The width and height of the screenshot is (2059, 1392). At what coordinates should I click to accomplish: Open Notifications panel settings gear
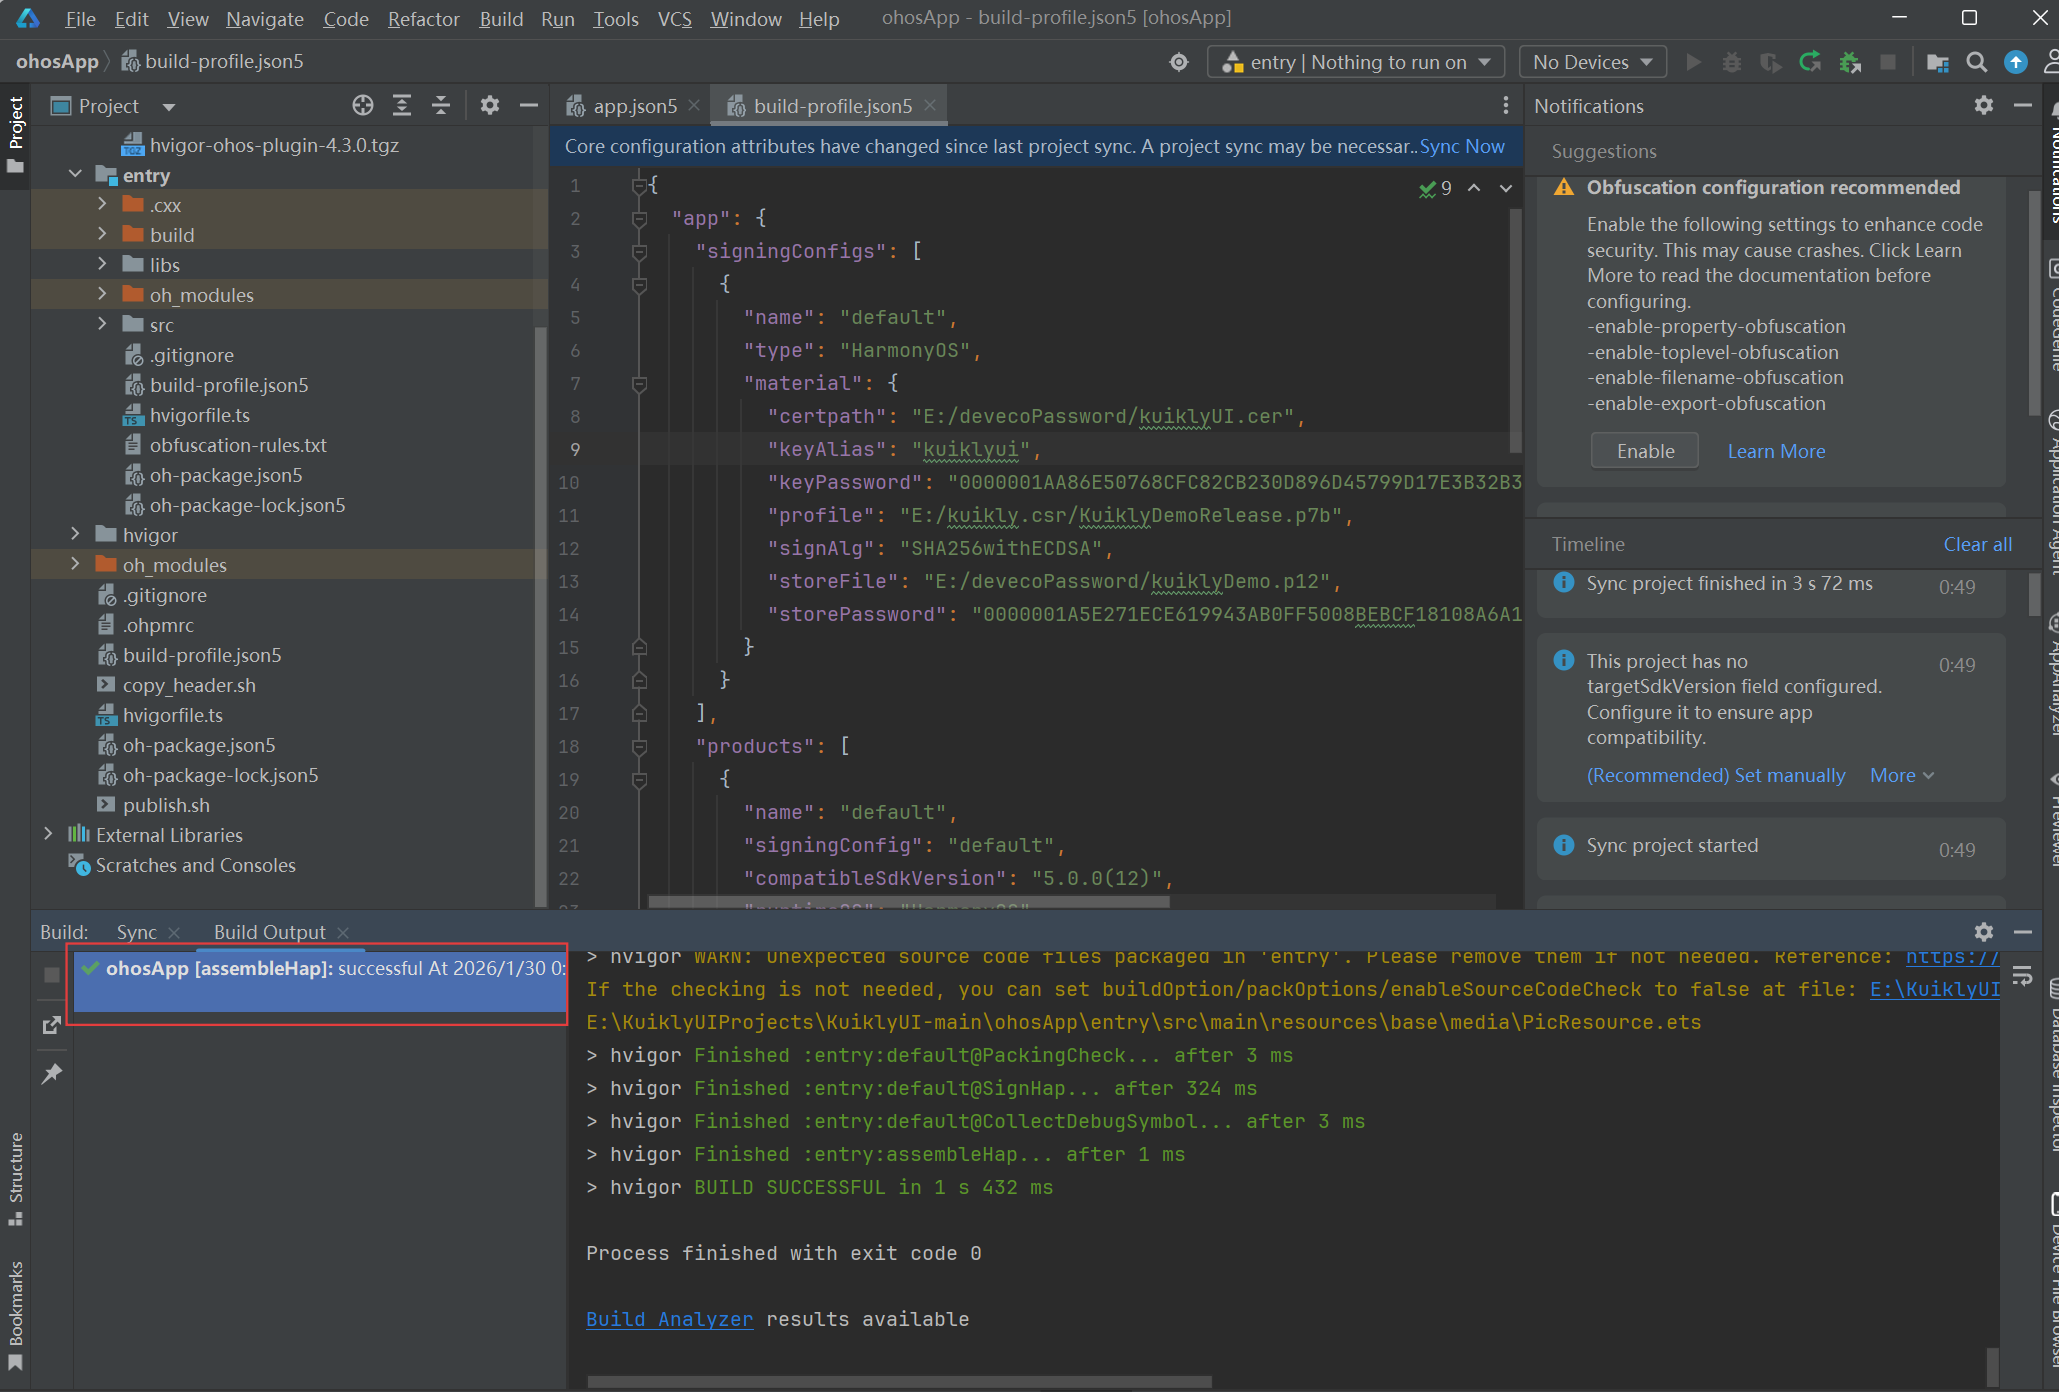(x=1984, y=106)
